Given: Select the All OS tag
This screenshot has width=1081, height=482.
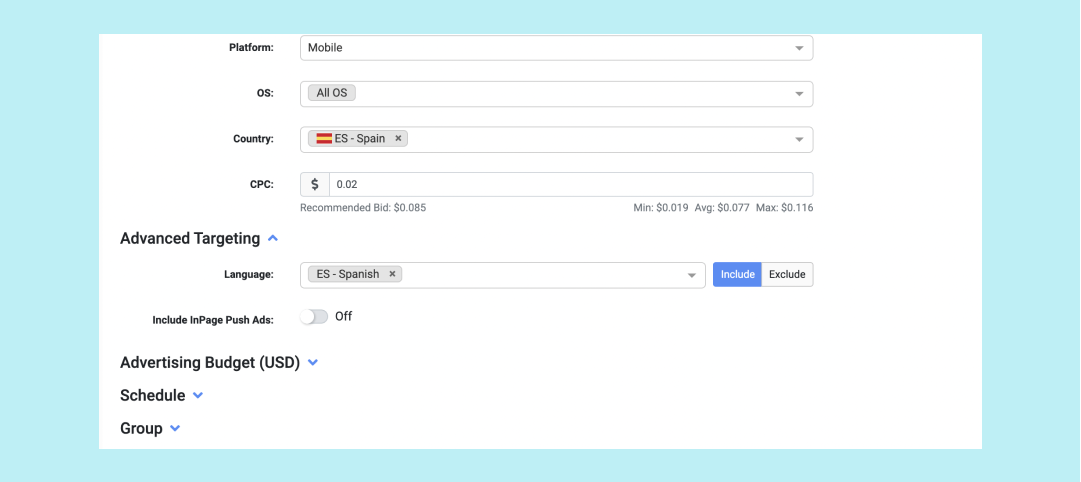Looking at the screenshot, I should tap(332, 92).
